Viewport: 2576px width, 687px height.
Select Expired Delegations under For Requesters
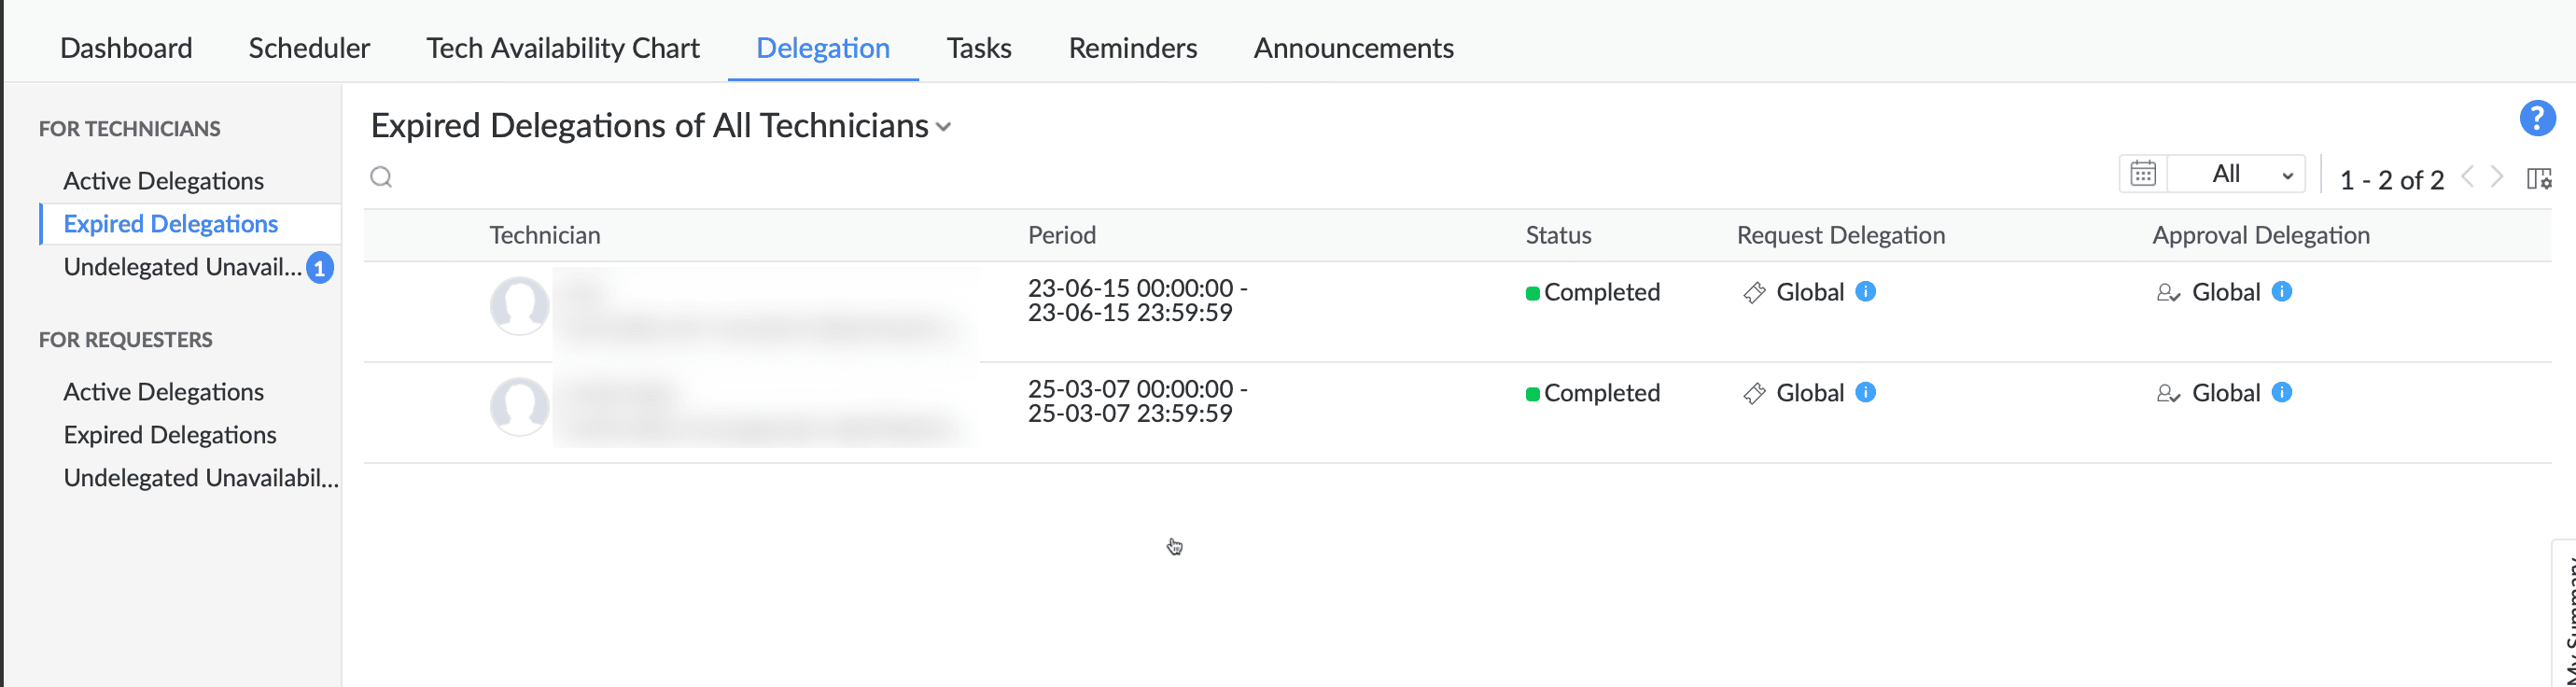170,435
